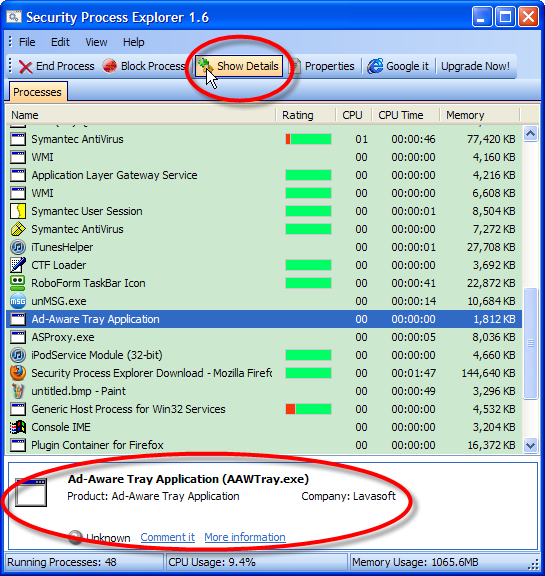Screen dimensions: 545x576
Task: Click the Plugin Container for Firefox icon
Action: 18,445
